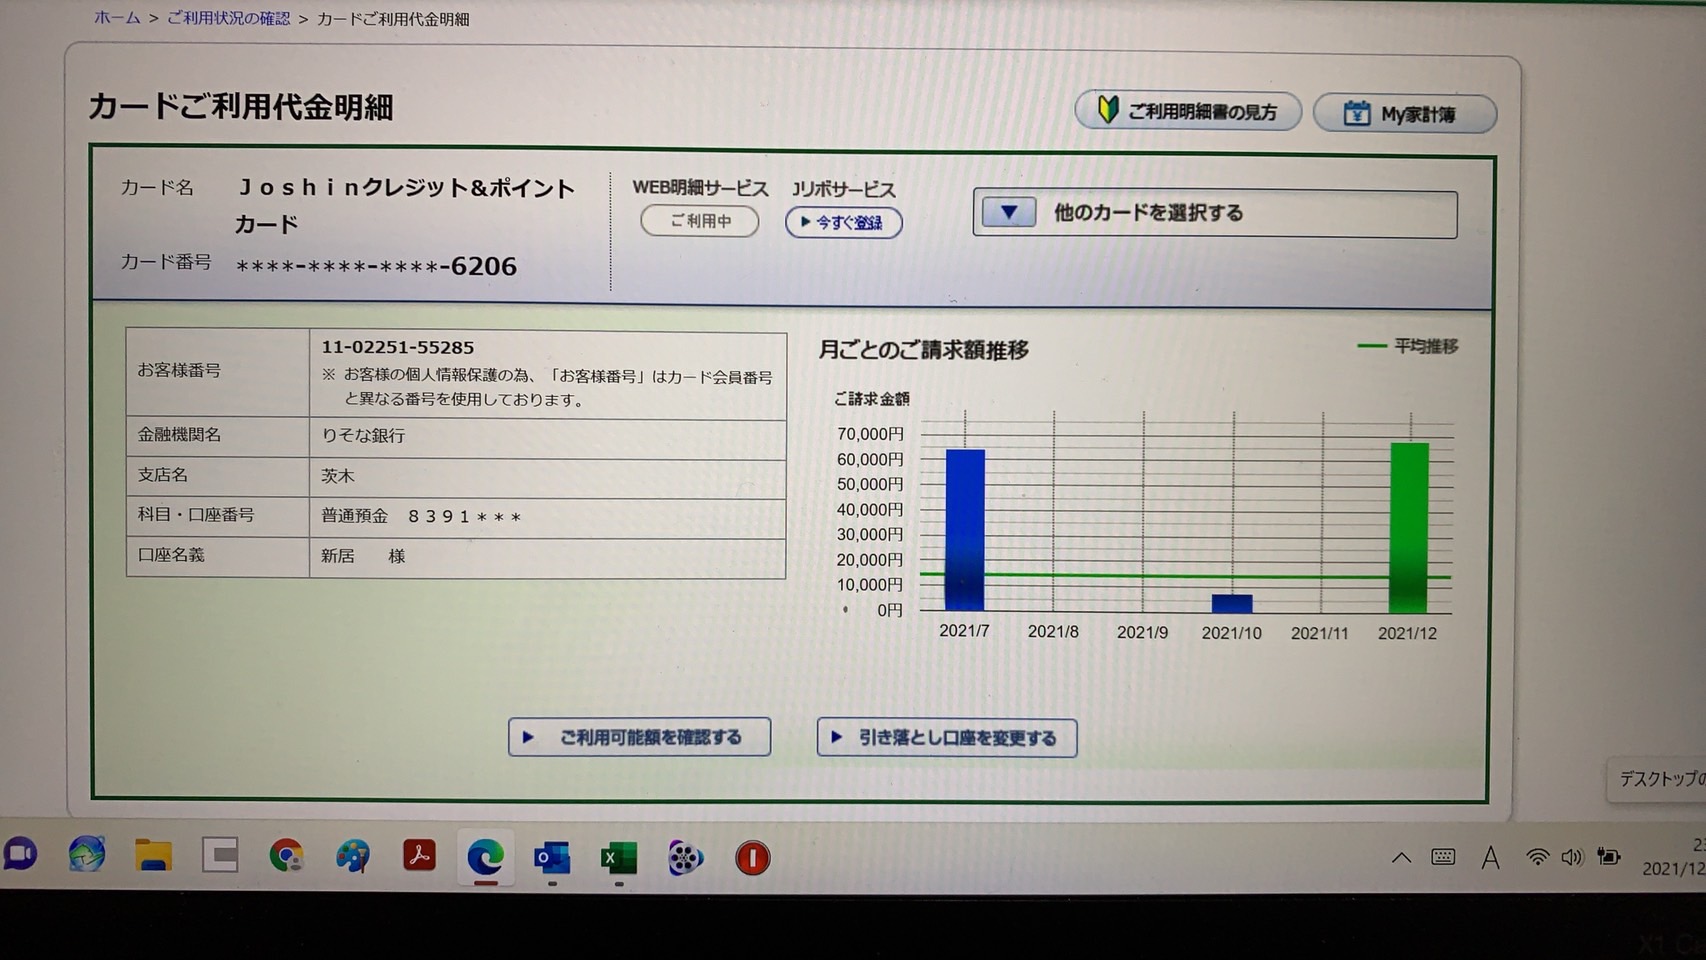The height and width of the screenshot is (960, 1706).
Task: Click the ご利用中 WEB明細サービス button
Action: pos(700,221)
